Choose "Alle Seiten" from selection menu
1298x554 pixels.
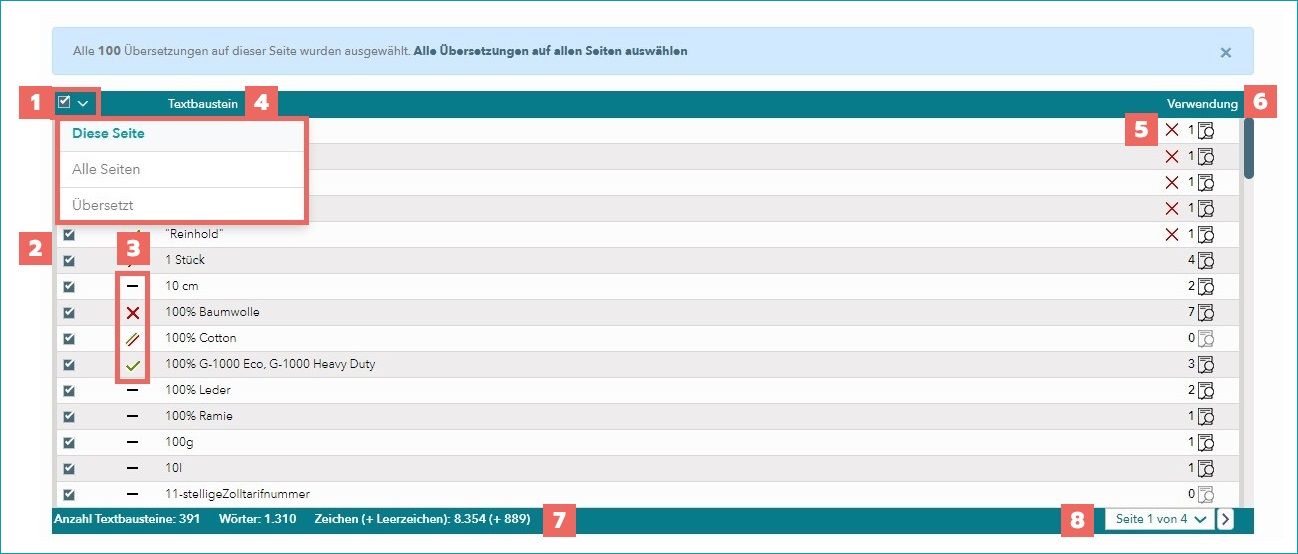click(181, 170)
